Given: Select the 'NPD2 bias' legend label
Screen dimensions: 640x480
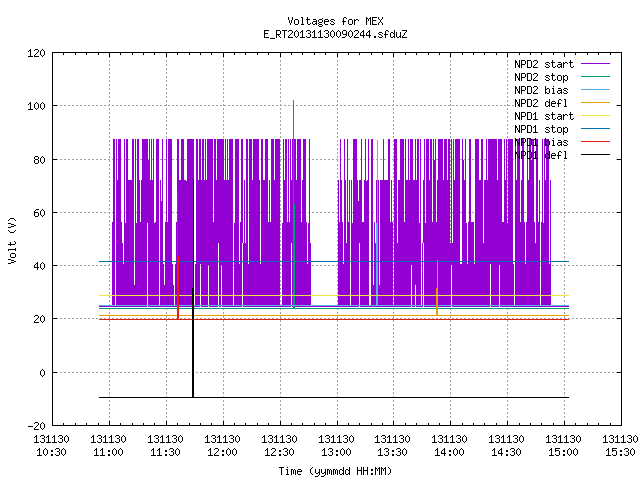Looking at the screenshot, I should [x=541, y=90].
